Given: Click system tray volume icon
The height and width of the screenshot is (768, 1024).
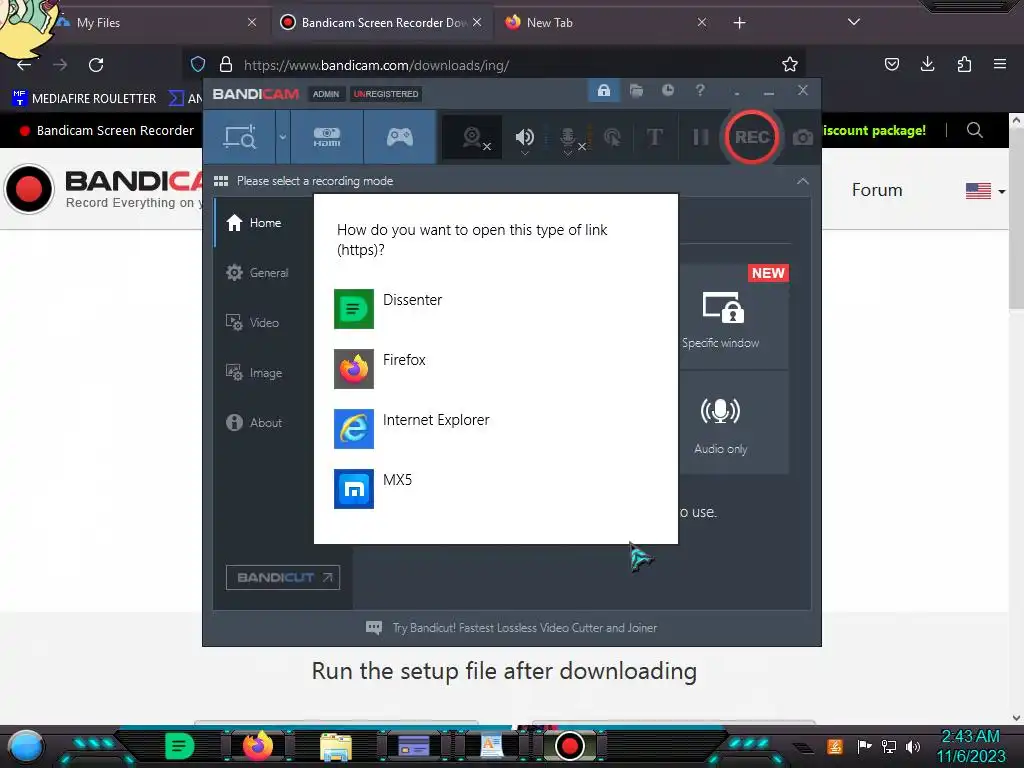Looking at the screenshot, I should coord(912,746).
